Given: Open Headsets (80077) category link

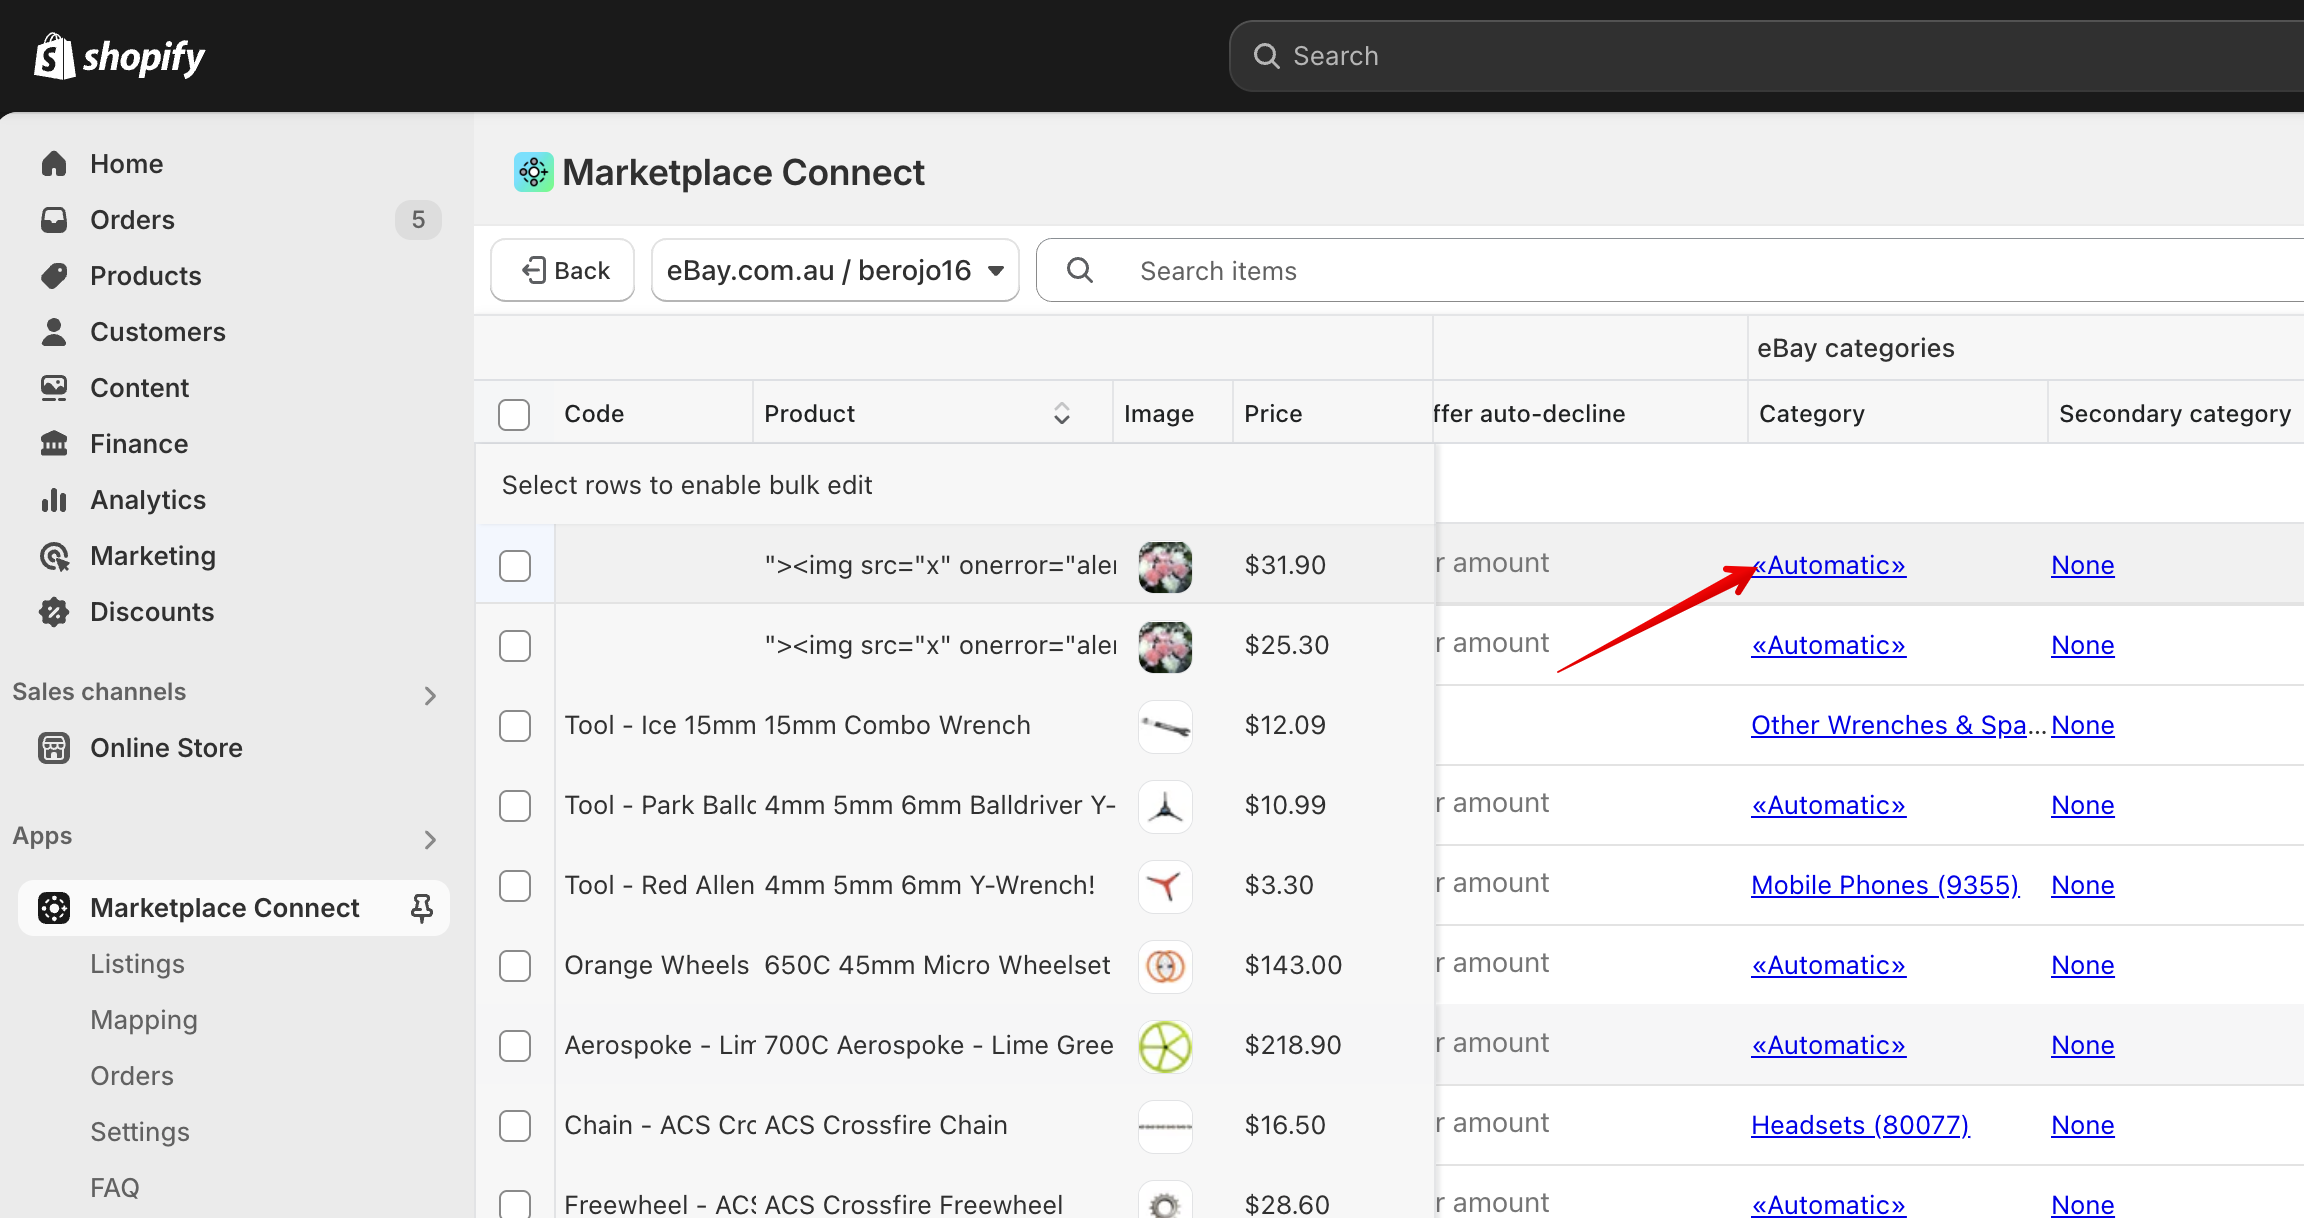Looking at the screenshot, I should click(x=1860, y=1125).
